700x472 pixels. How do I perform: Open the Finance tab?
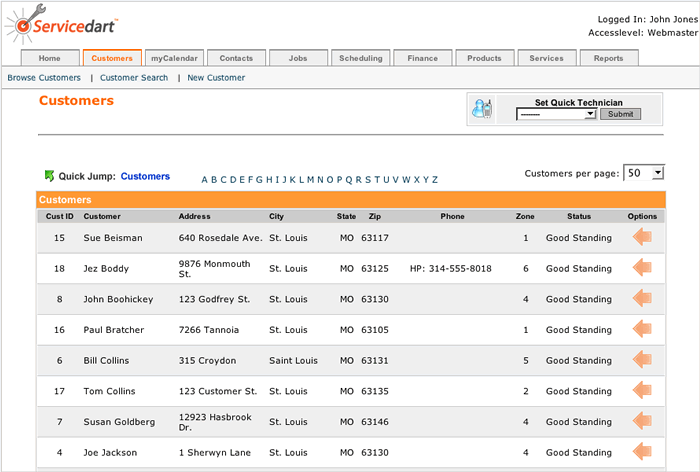pos(422,58)
